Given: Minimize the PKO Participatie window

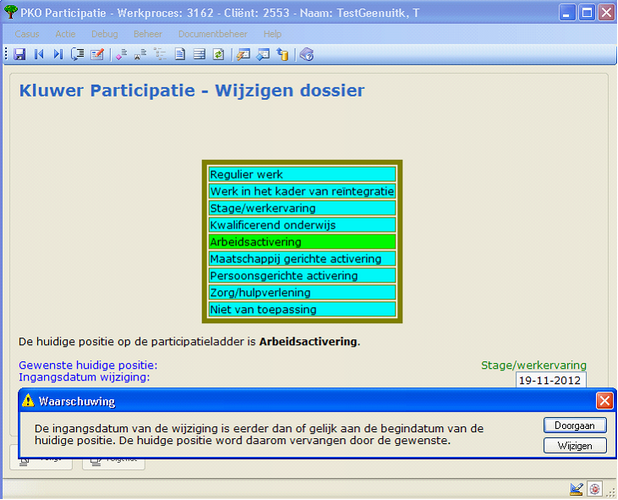Looking at the screenshot, I should coord(567,13).
